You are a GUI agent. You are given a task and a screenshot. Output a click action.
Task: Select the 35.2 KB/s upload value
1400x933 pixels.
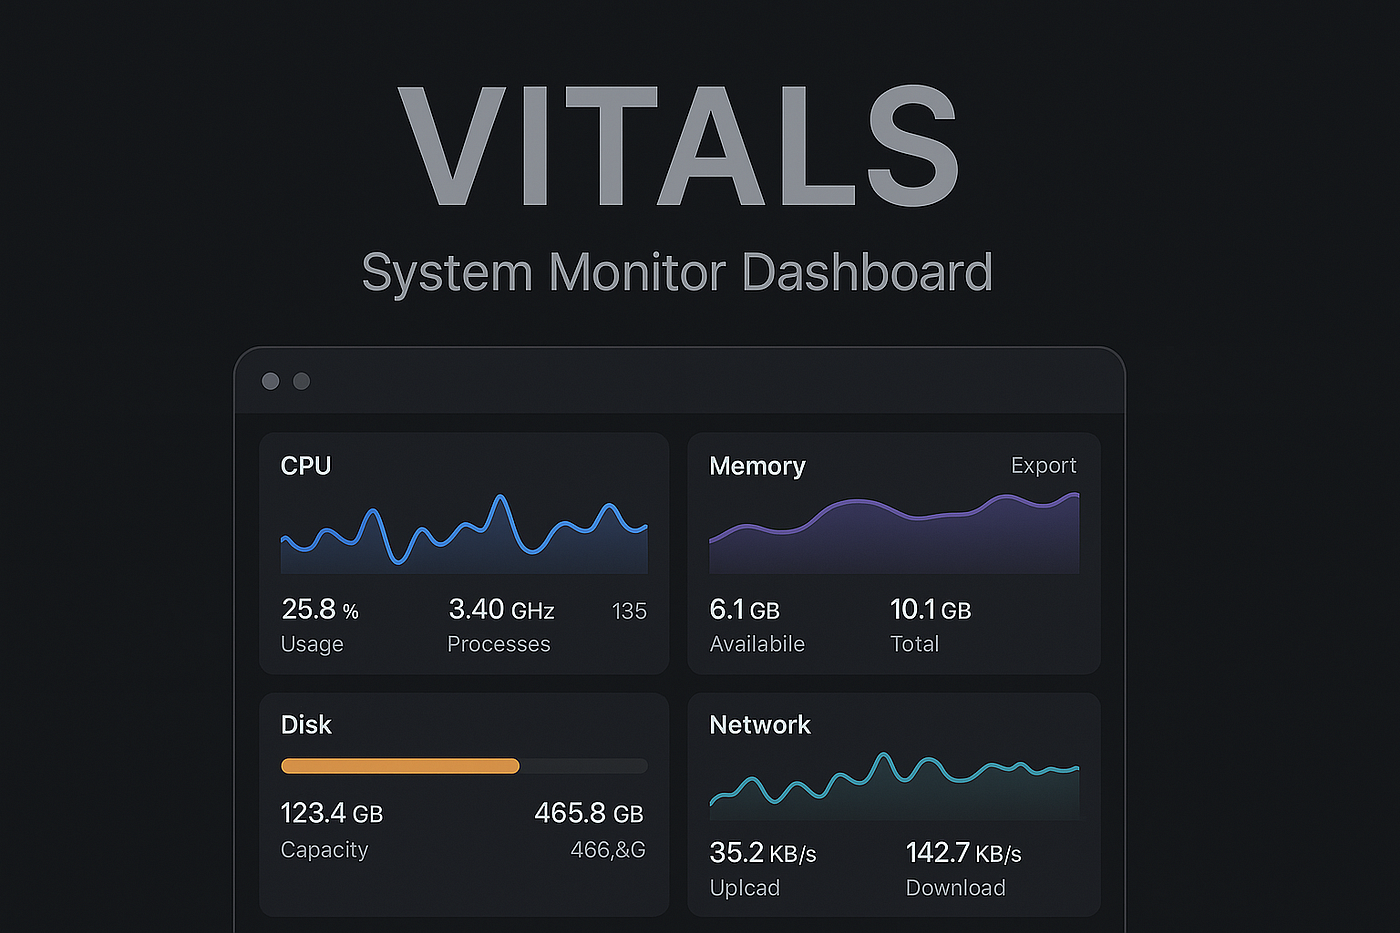(763, 853)
